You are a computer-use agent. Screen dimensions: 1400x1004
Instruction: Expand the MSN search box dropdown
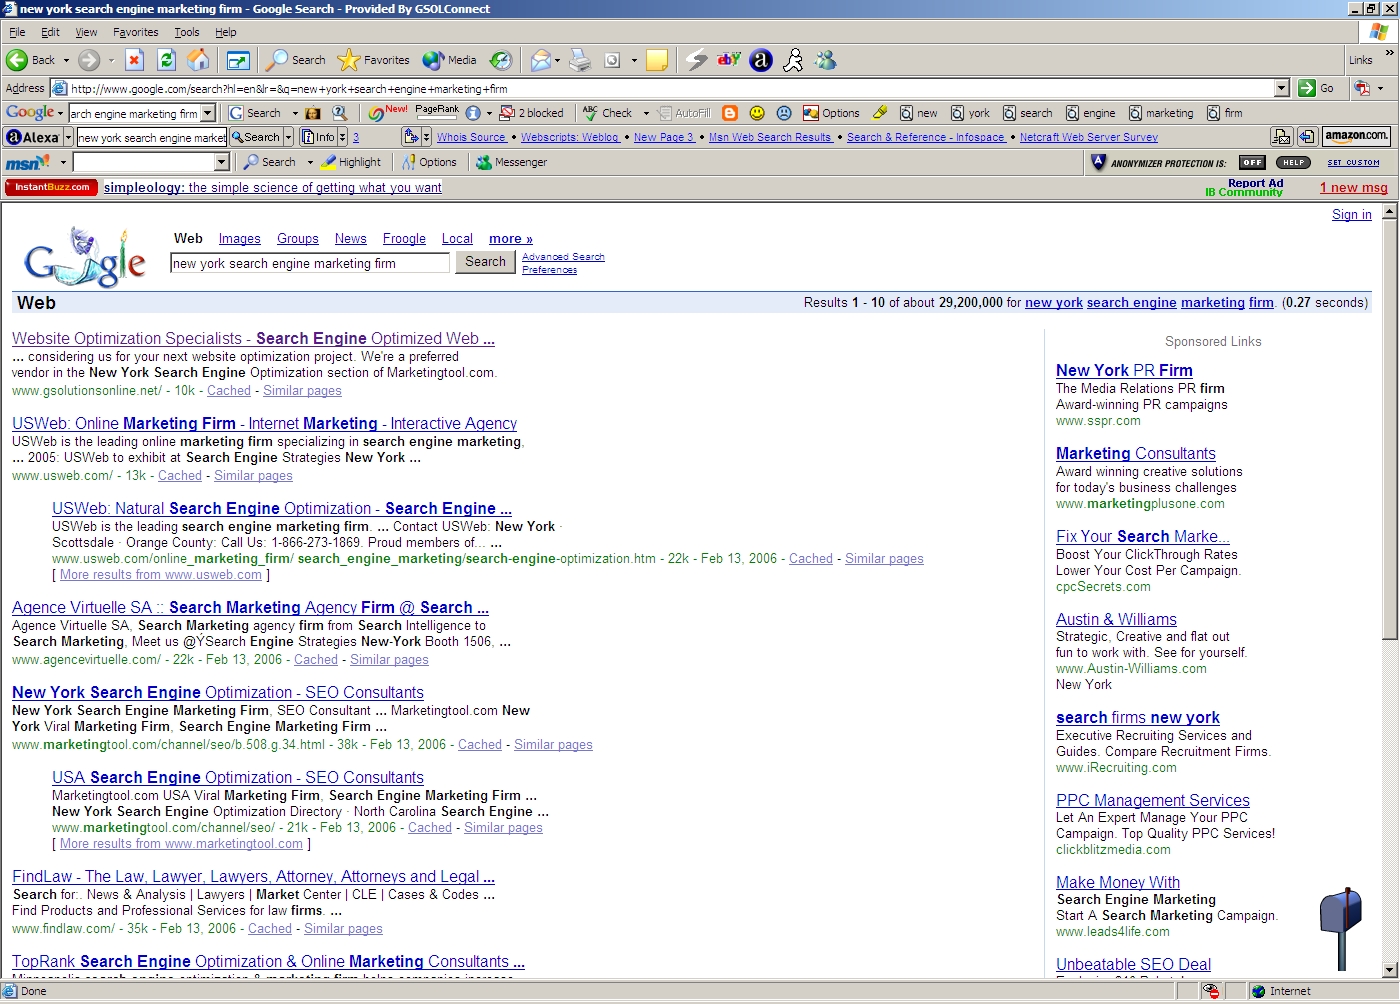[x=222, y=162]
